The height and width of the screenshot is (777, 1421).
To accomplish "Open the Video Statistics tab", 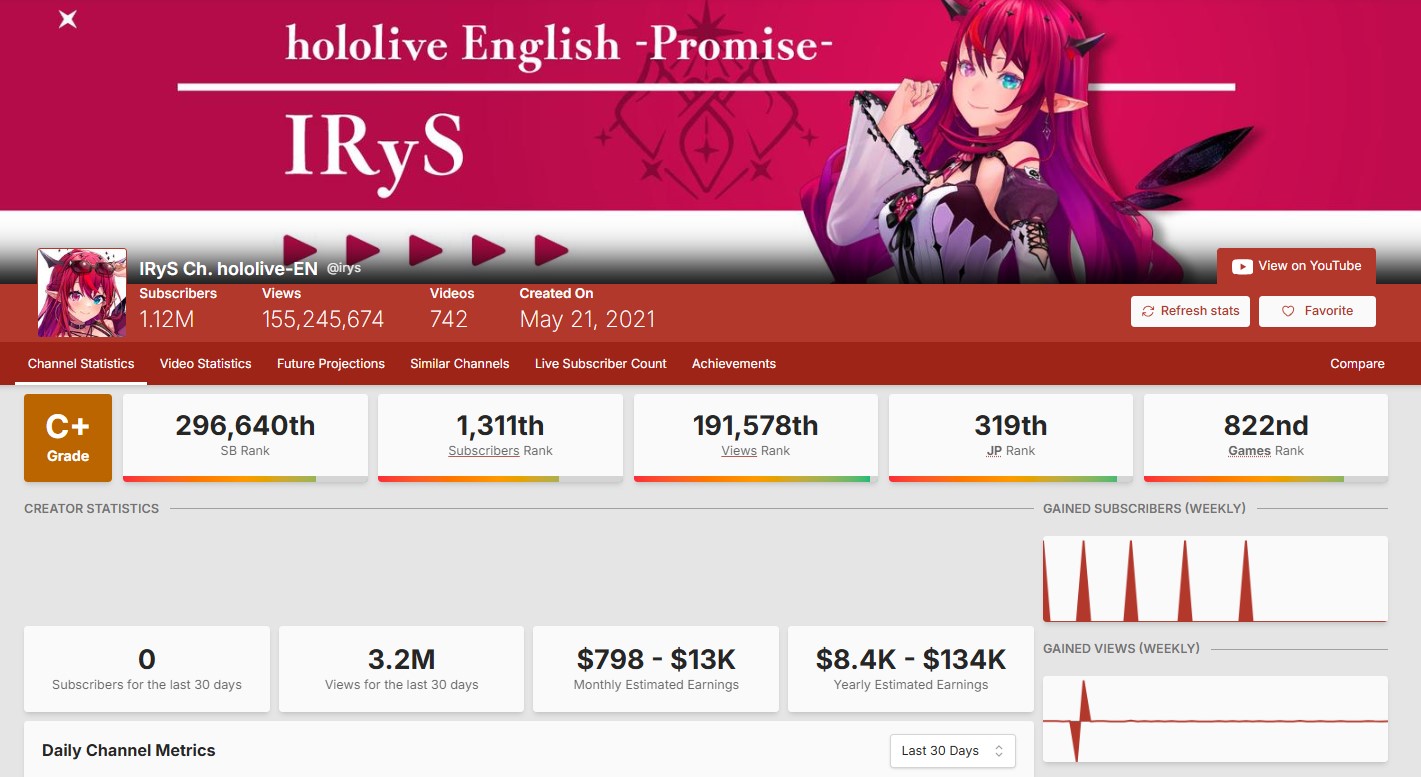I will point(206,364).
